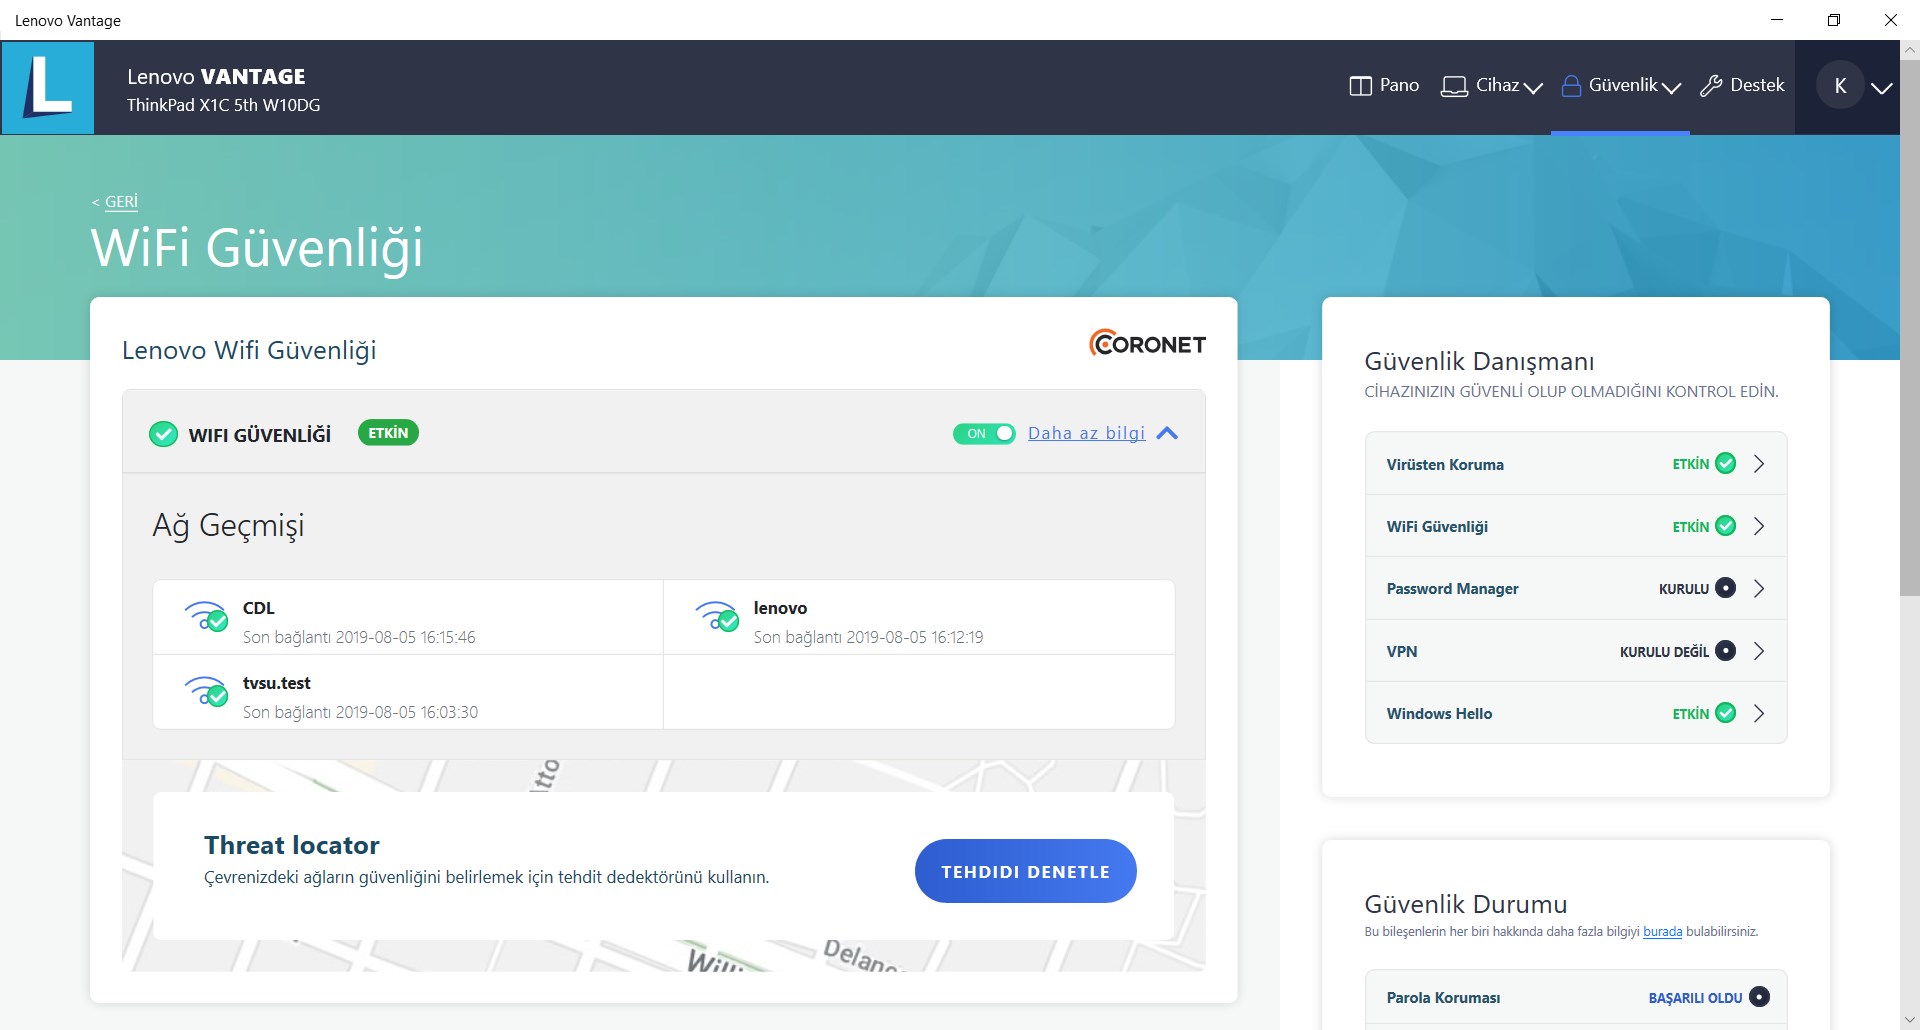Image resolution: width=1920 pixels, height=1030 pixels.
Task: Click the Daha az bilgi link
Action: tap(1087, 433)
